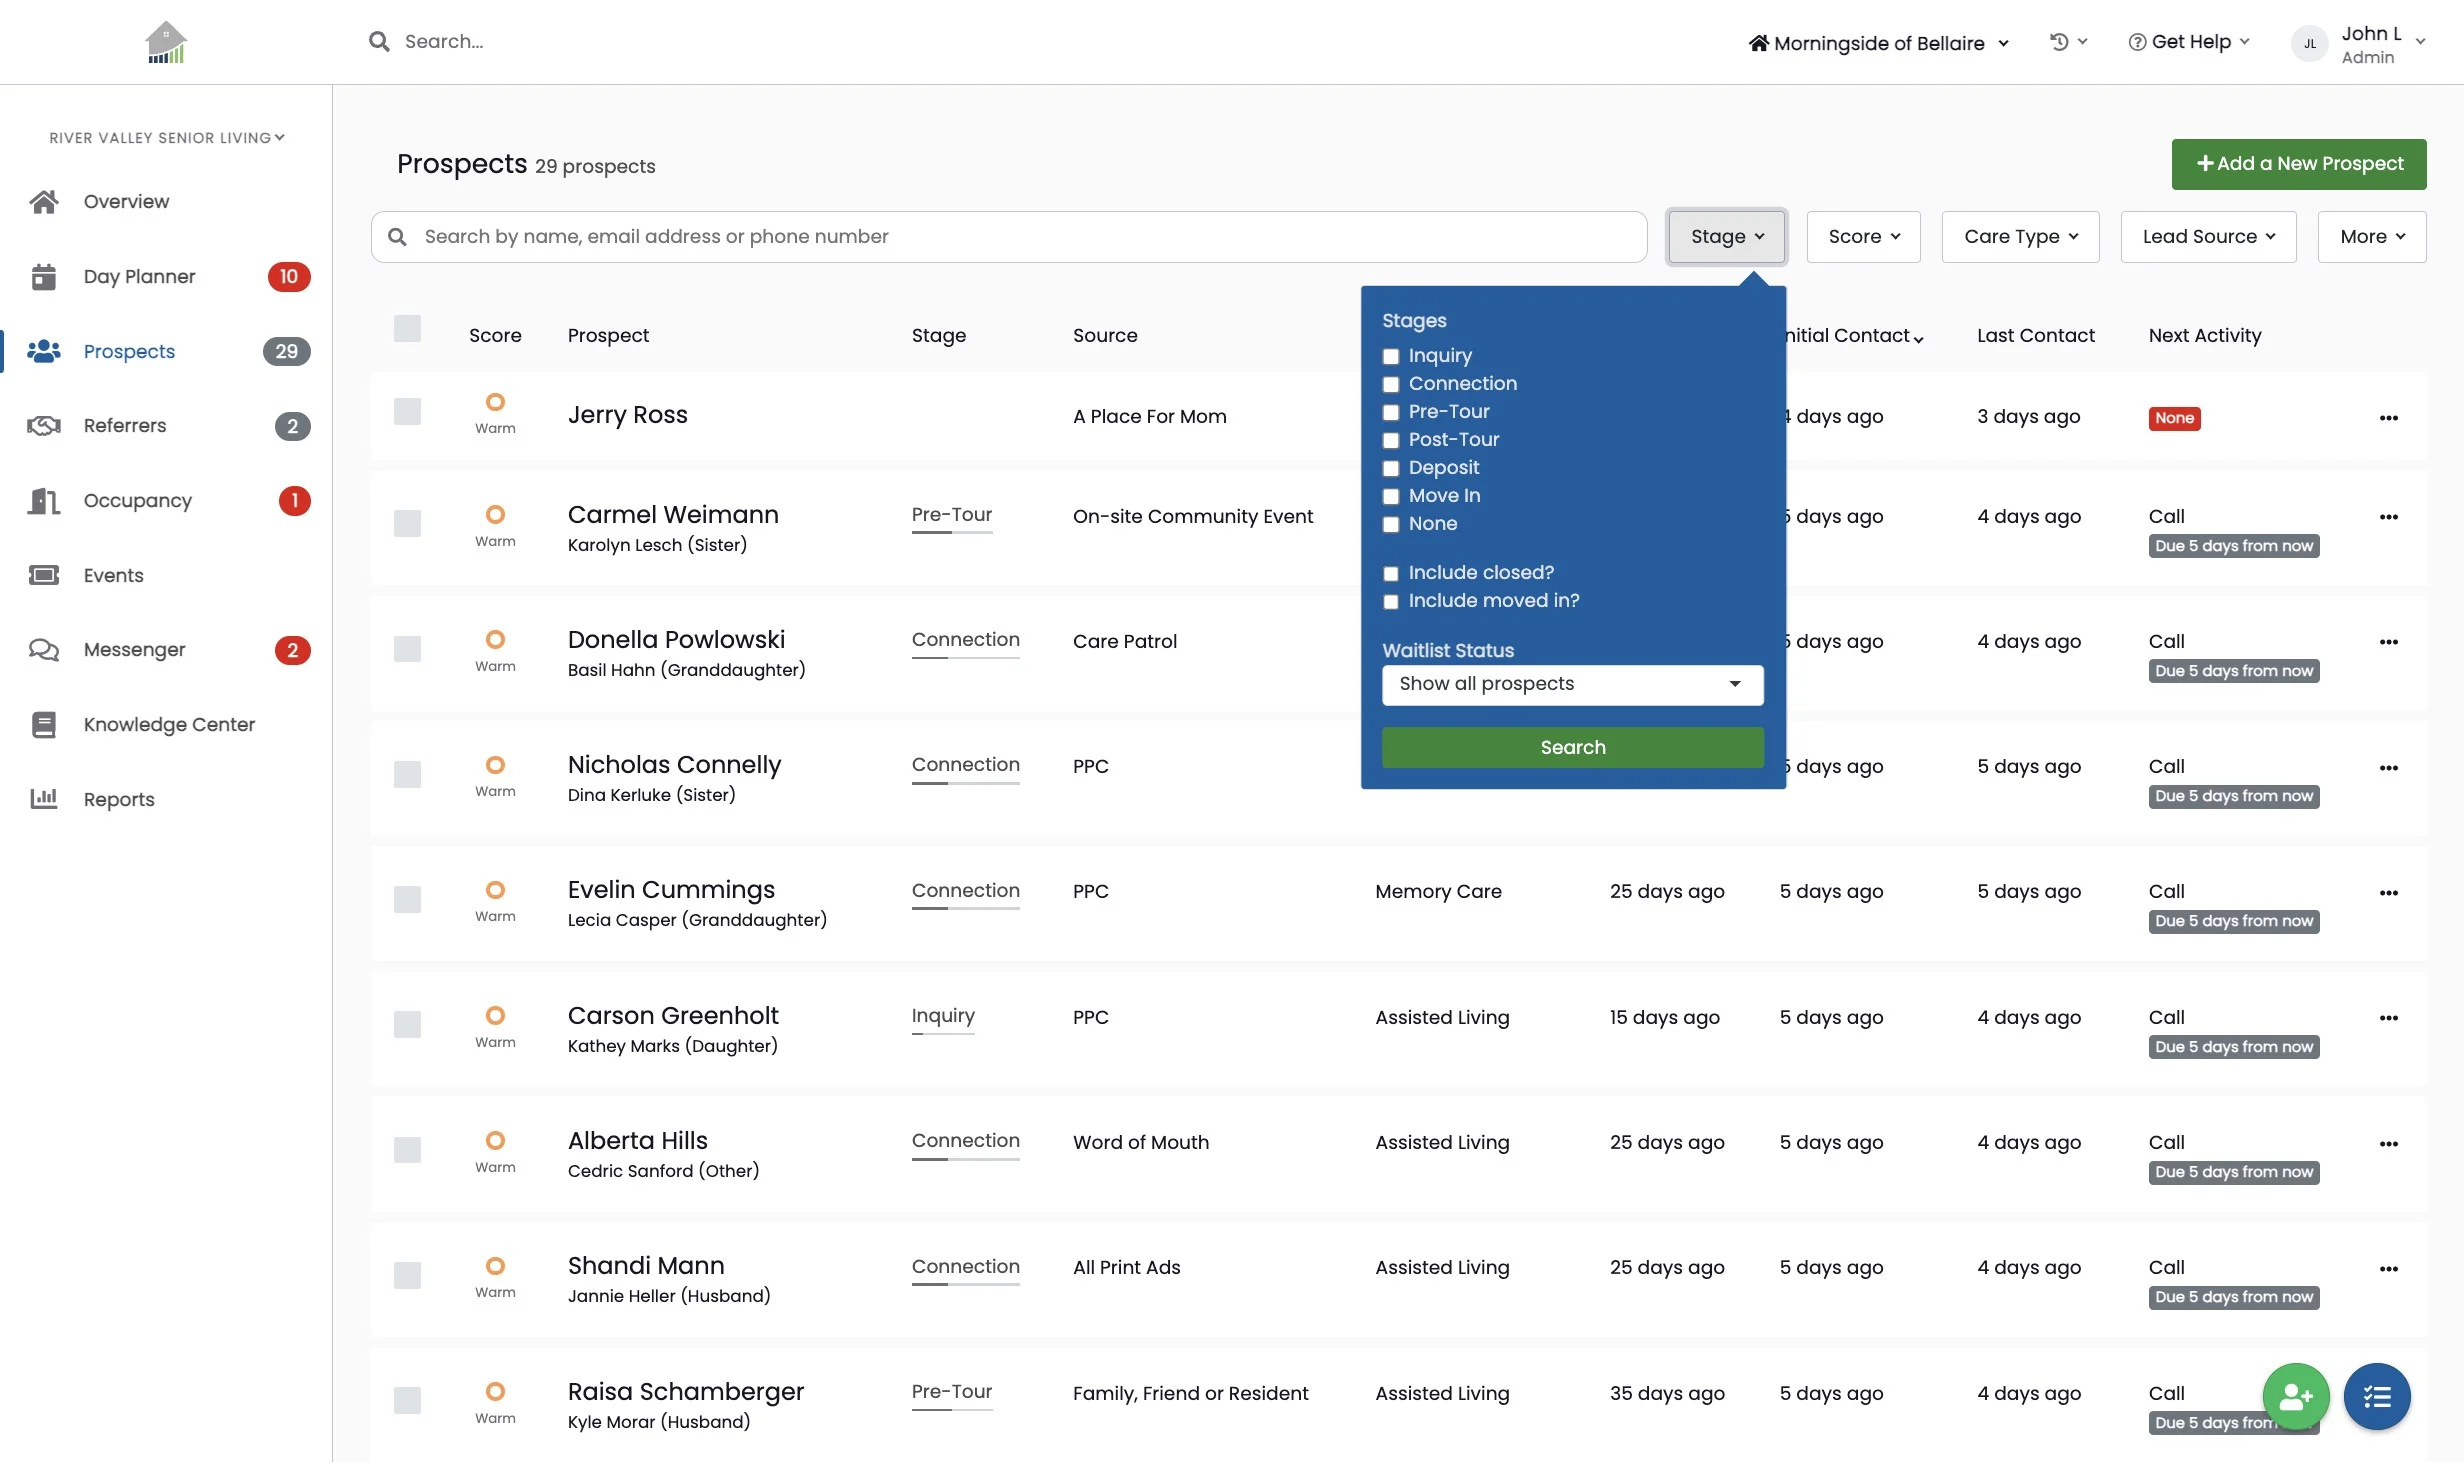
Task: Open the Morningside of Bellaire community switcher
Action: pyautogui.click(x=1878, y=43)
